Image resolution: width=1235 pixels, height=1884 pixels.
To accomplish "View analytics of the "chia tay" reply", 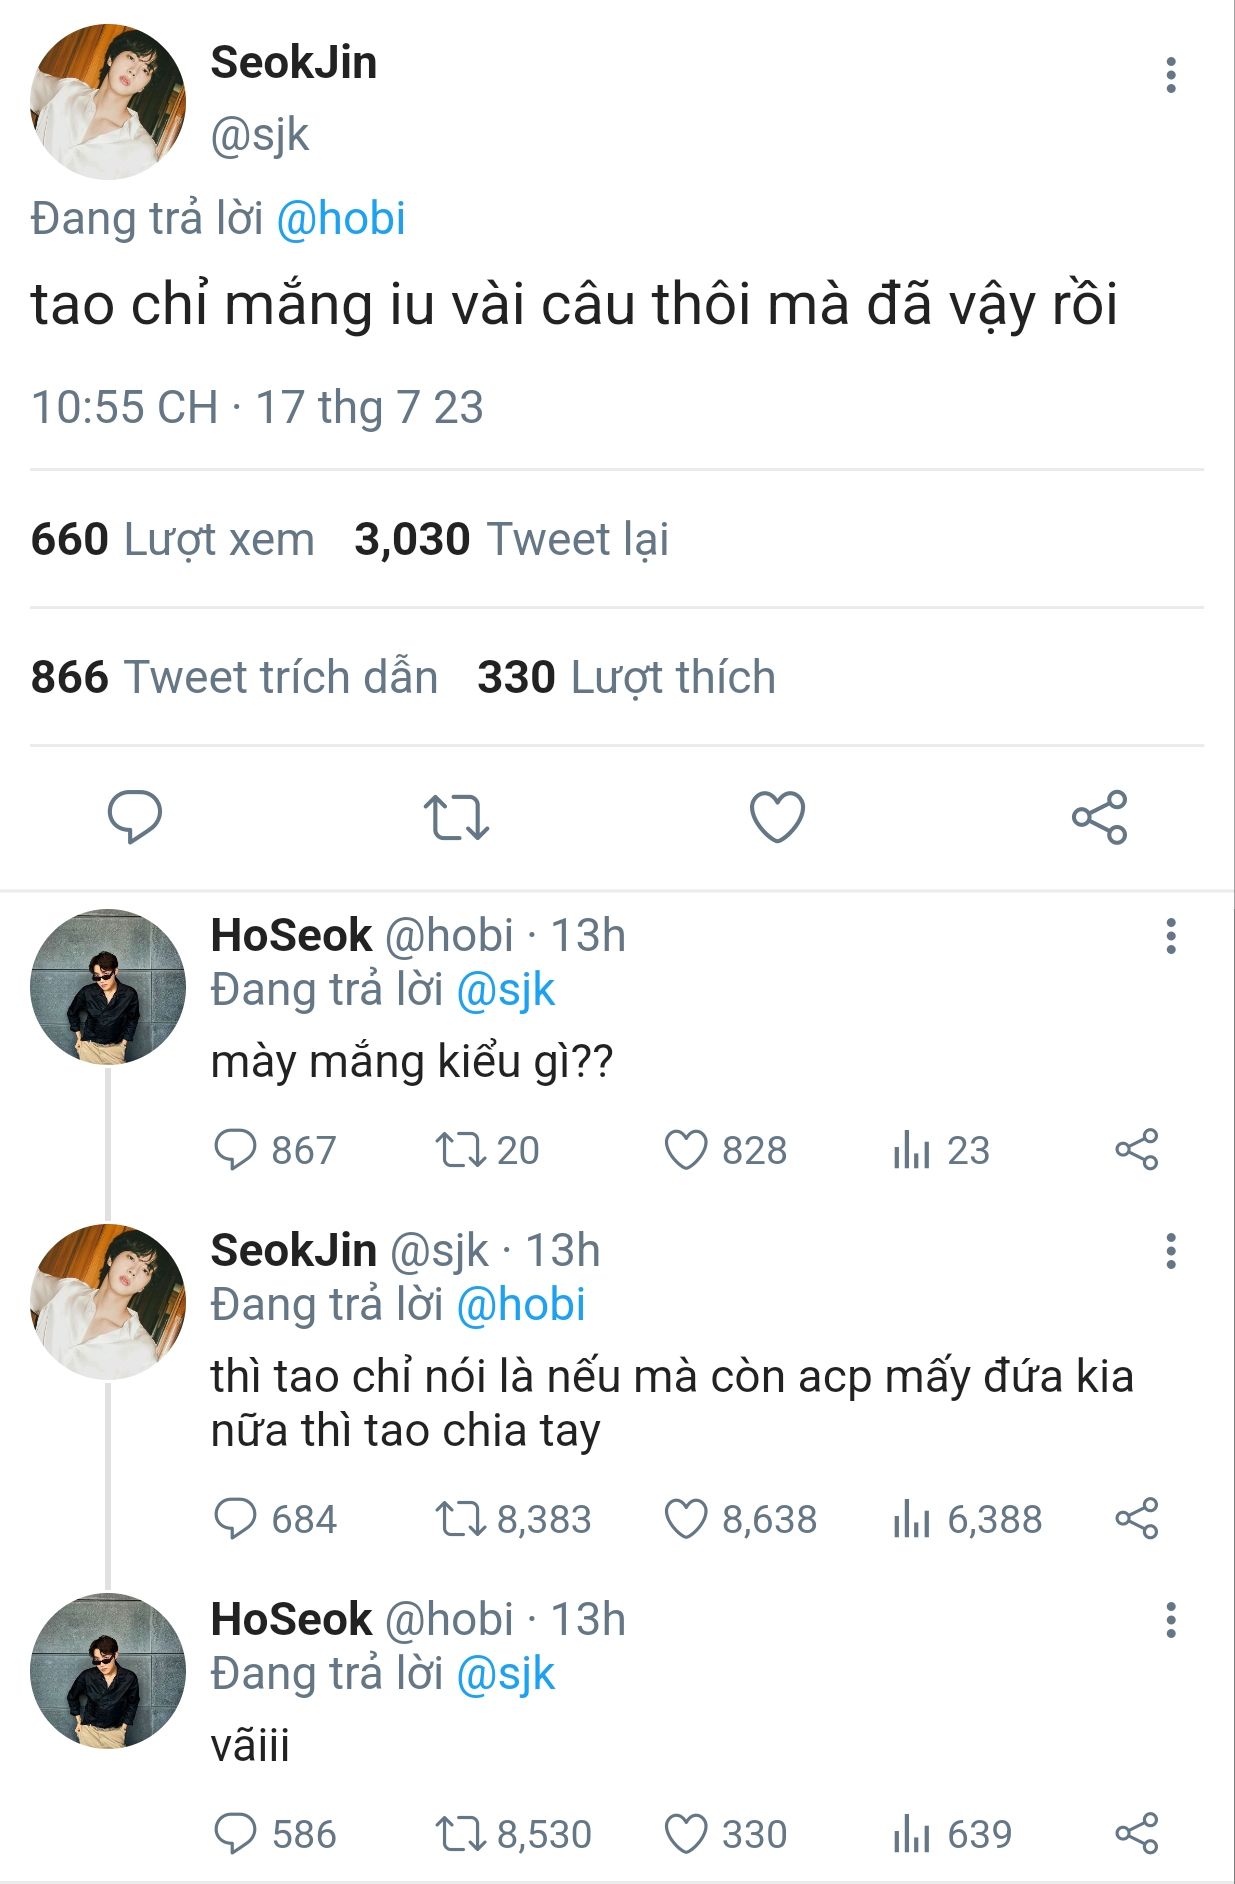I will pos(911,1519).
